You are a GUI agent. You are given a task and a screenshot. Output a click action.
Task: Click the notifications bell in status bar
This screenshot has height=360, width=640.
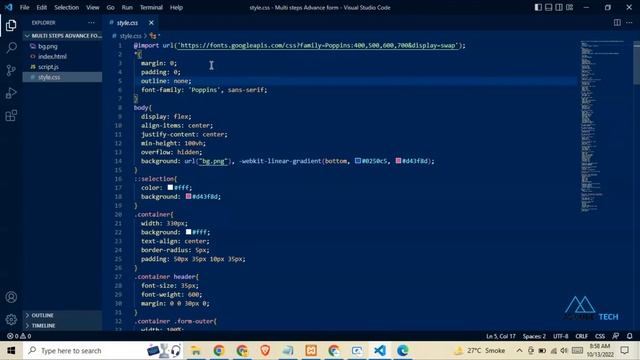[629, 336]
